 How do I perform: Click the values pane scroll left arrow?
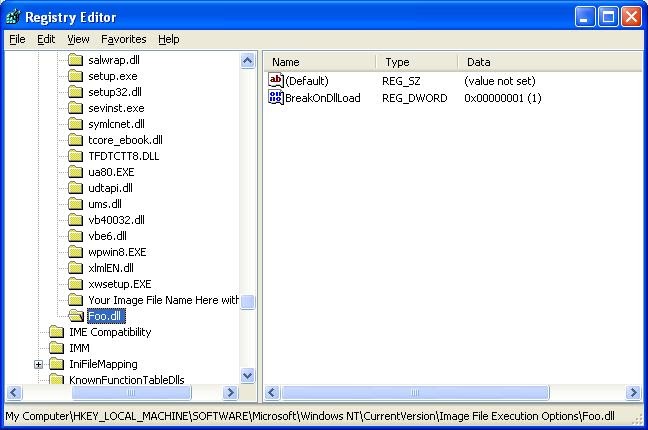(272, 392)
